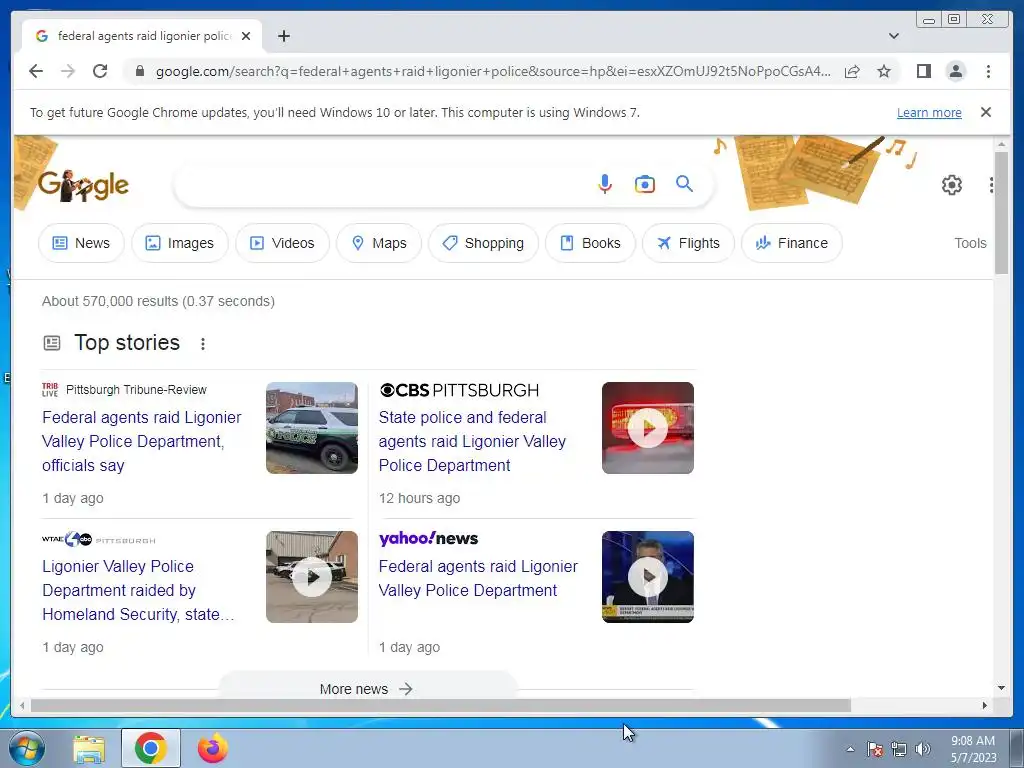This screenshot has height=768, width=1024.
Task: Open Pittsburgh Tribune-Review federal agents article
Action: click(x=142, y=441)
